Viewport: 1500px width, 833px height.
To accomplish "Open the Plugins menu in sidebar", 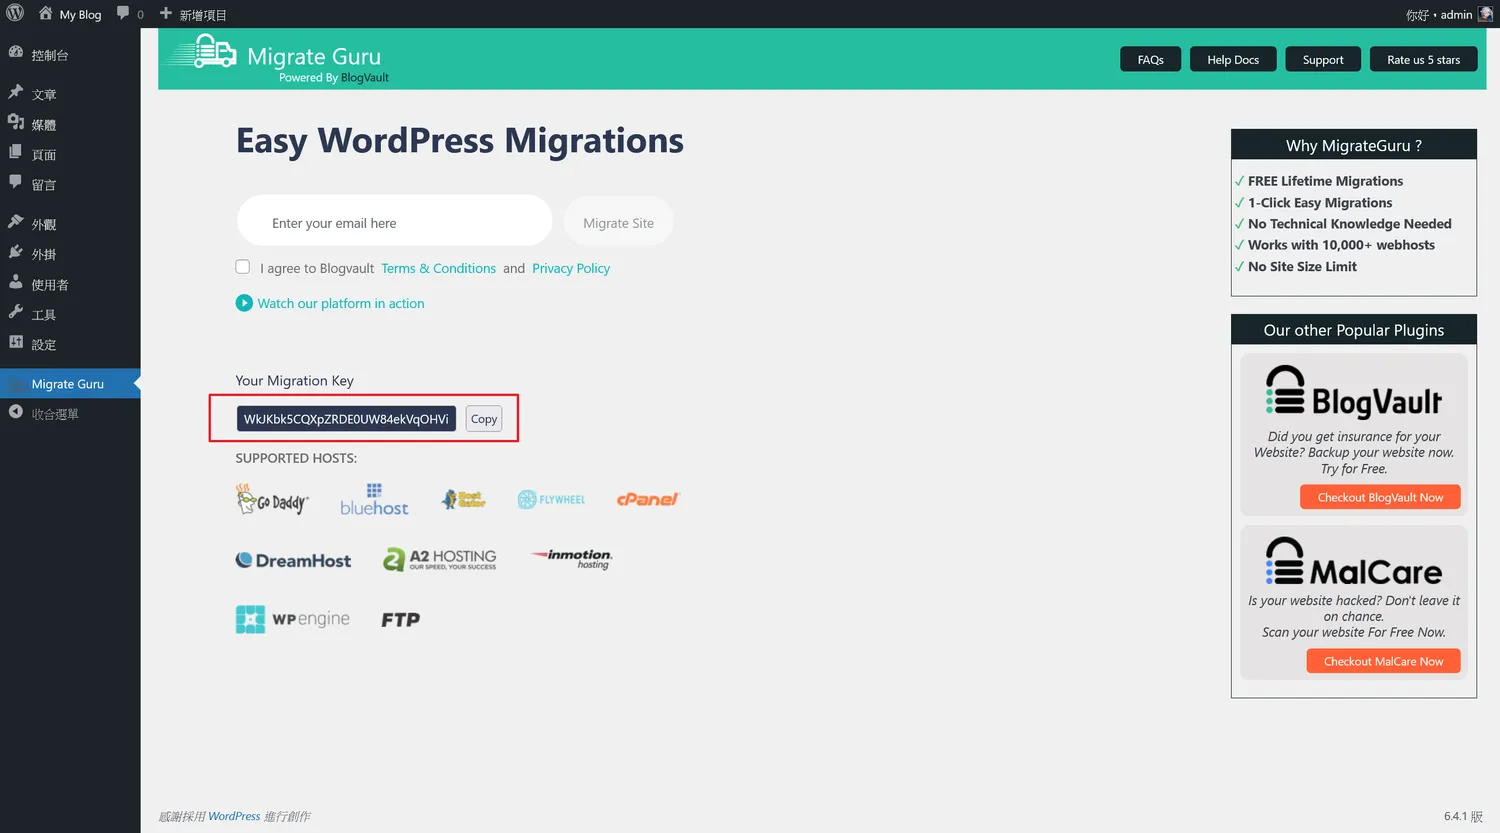I will pyautogui.click(x=43, y=254).
